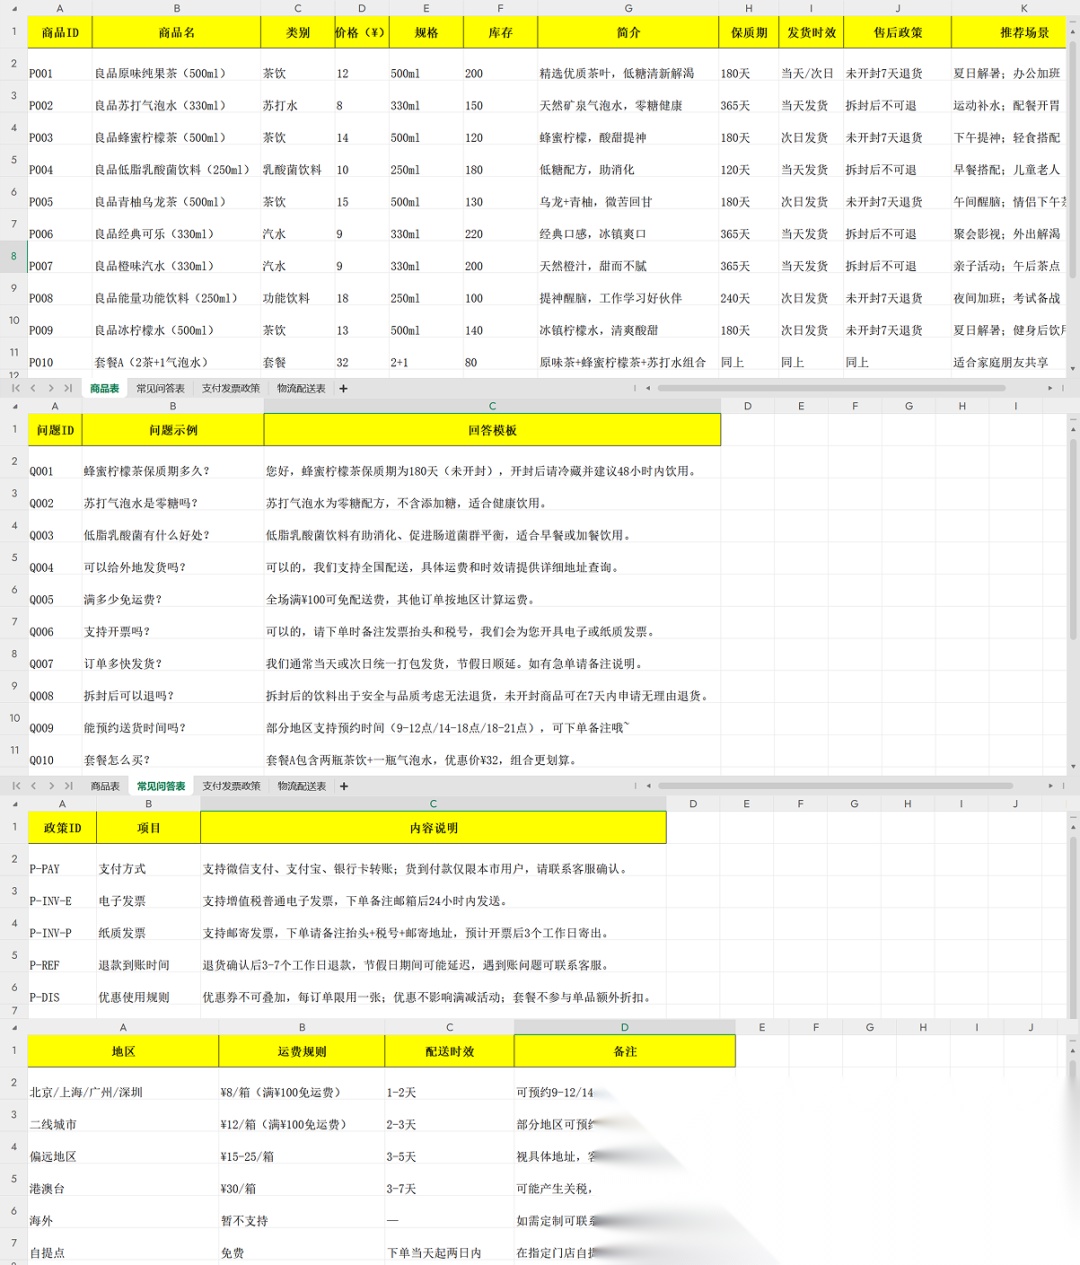1080x1265 pixels.
Task: Select cell 优惠使用规则
Action: (148, 990)
